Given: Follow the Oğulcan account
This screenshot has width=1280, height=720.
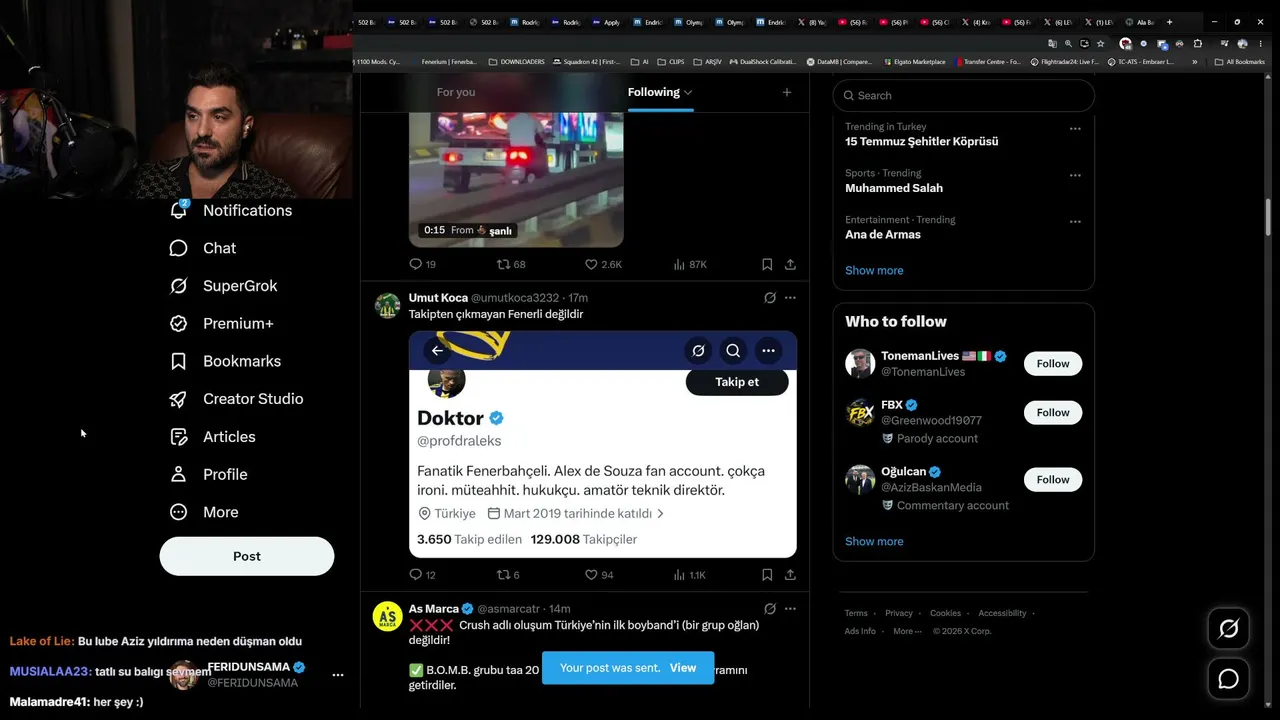Looking at the screenshot, I should coord(1053,480).
